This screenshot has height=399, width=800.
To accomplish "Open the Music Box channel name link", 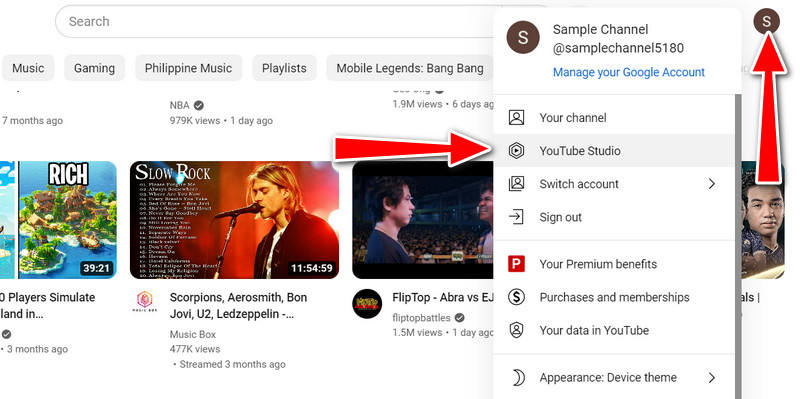I will coord(193,334).
